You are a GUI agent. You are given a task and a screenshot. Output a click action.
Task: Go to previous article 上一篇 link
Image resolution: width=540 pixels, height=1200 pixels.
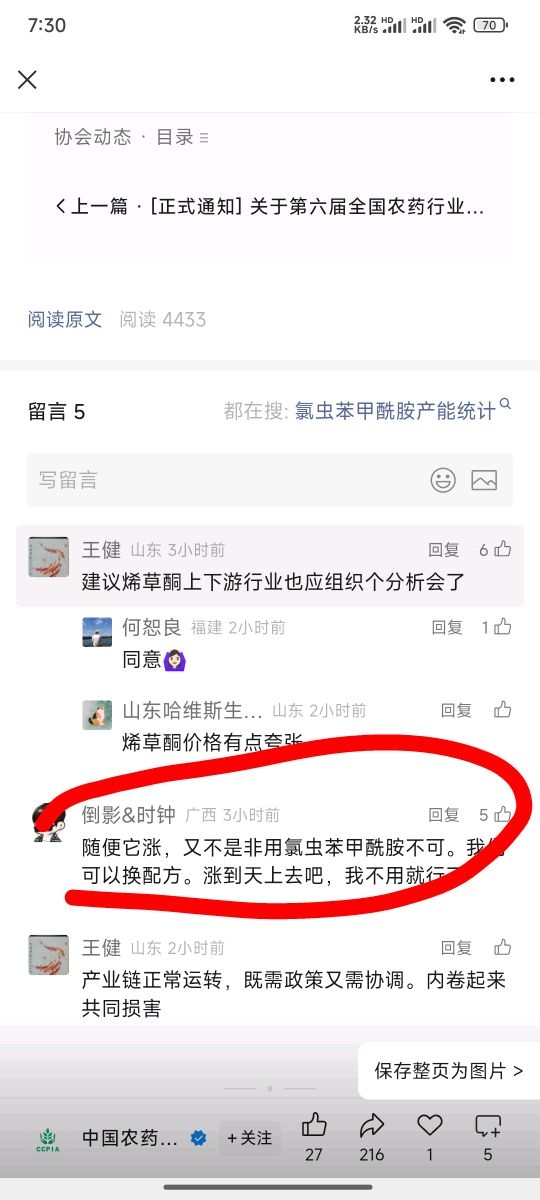tap(269, 207)
